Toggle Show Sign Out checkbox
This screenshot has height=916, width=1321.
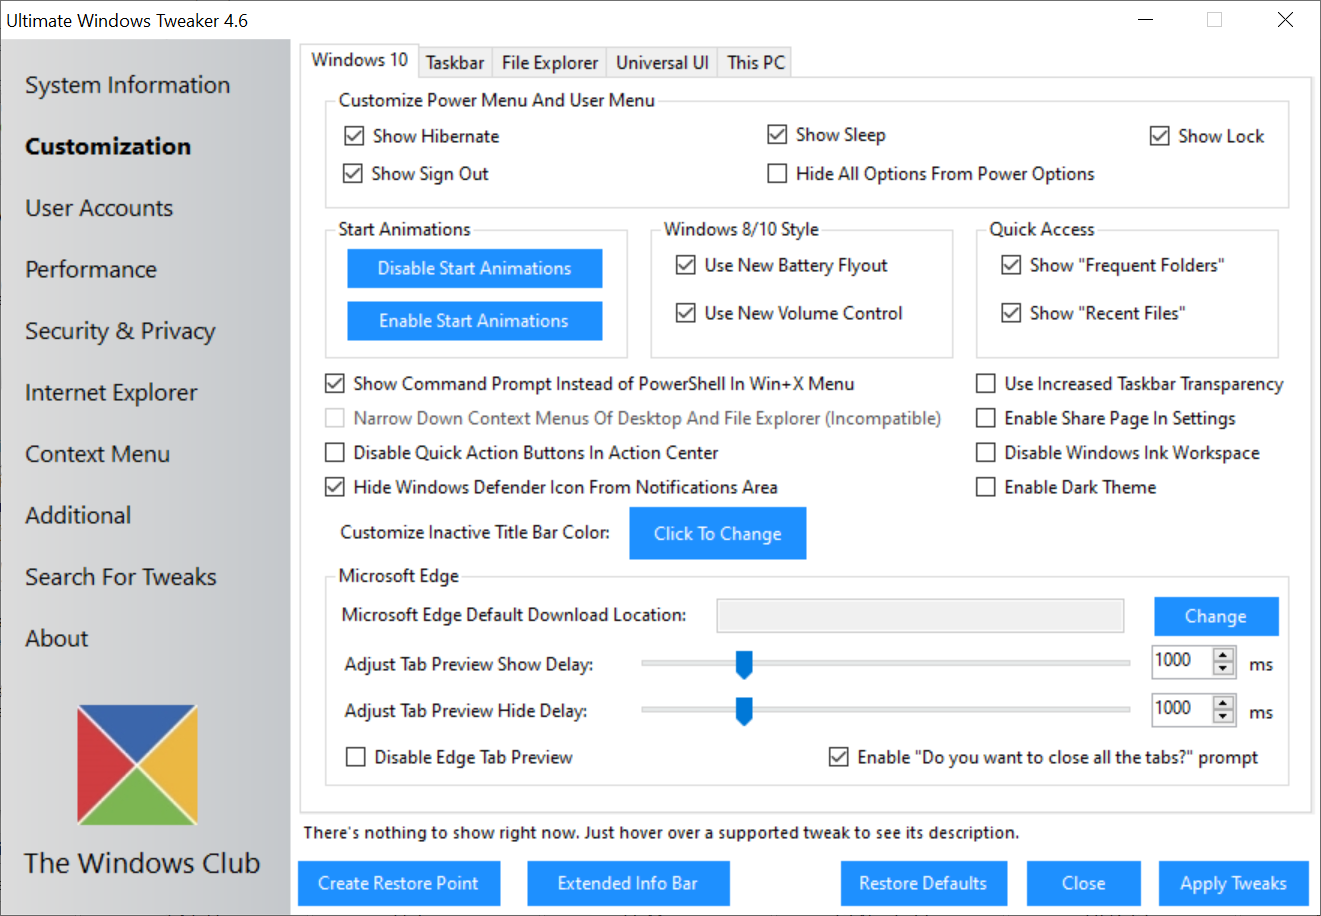[x=352, y=173]
